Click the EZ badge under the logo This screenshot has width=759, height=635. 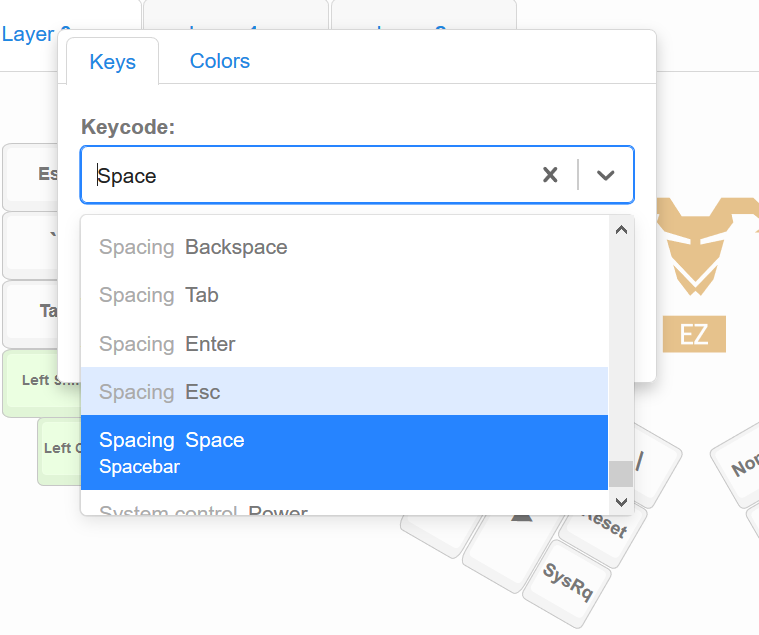coord(694,334)
